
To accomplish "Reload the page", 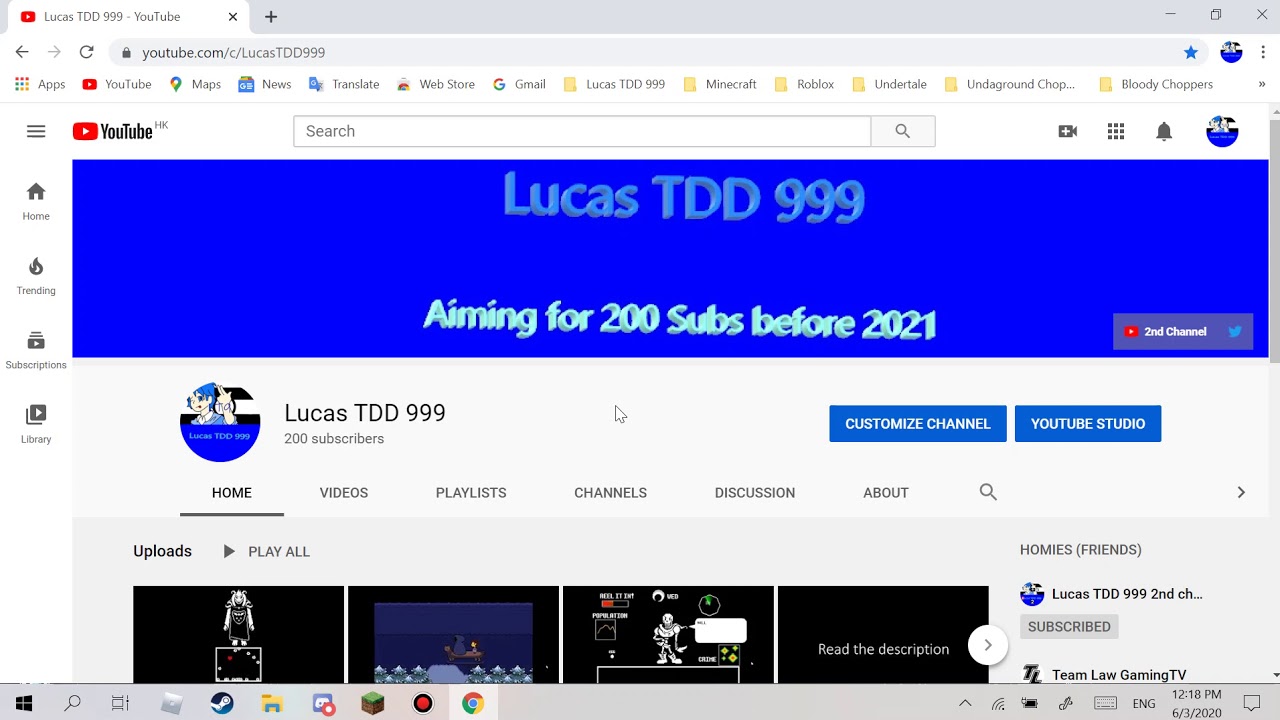I will click(x=86, y=52).
